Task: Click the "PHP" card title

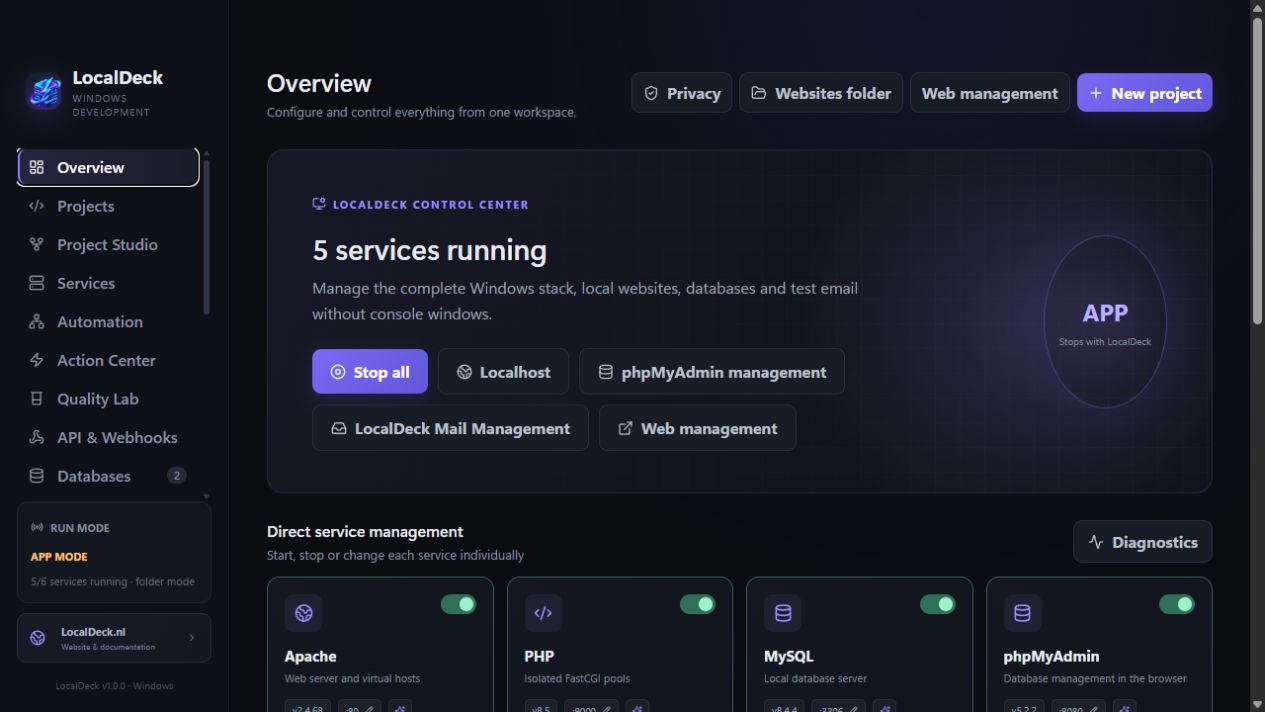Action: tap(539, 657)
